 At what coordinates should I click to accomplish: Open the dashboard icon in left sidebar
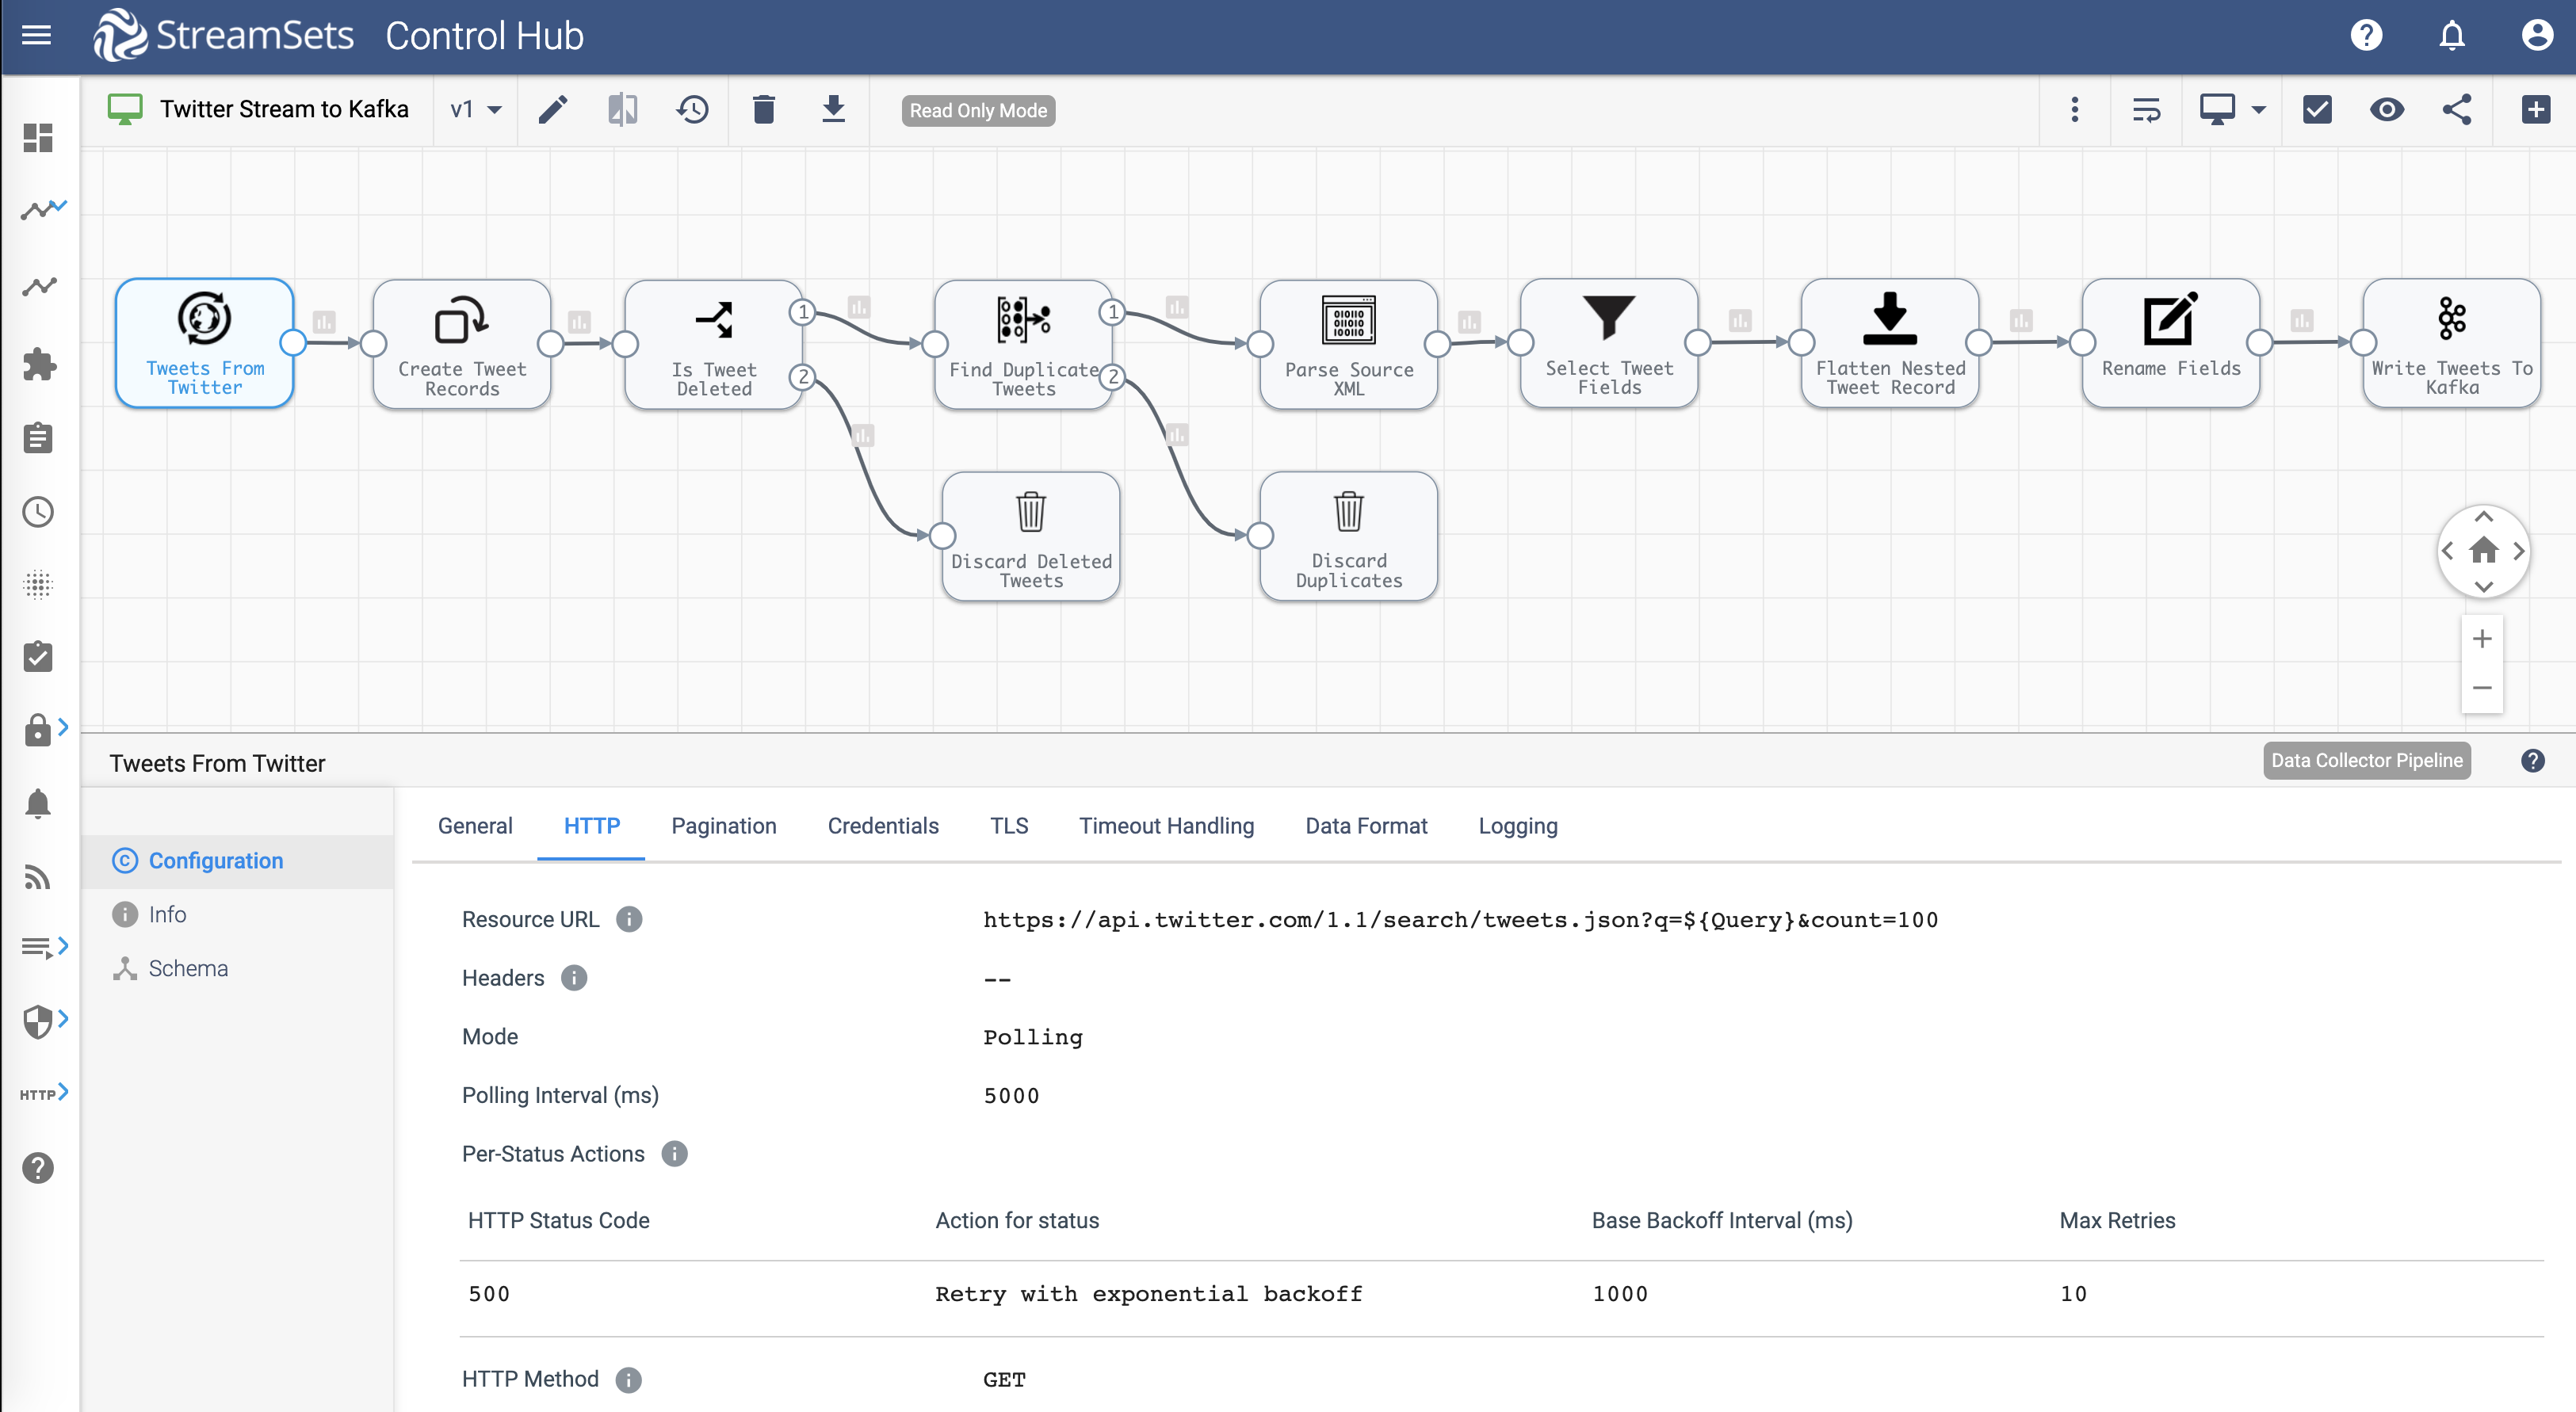pyautogui.click(x=38, y=138)
